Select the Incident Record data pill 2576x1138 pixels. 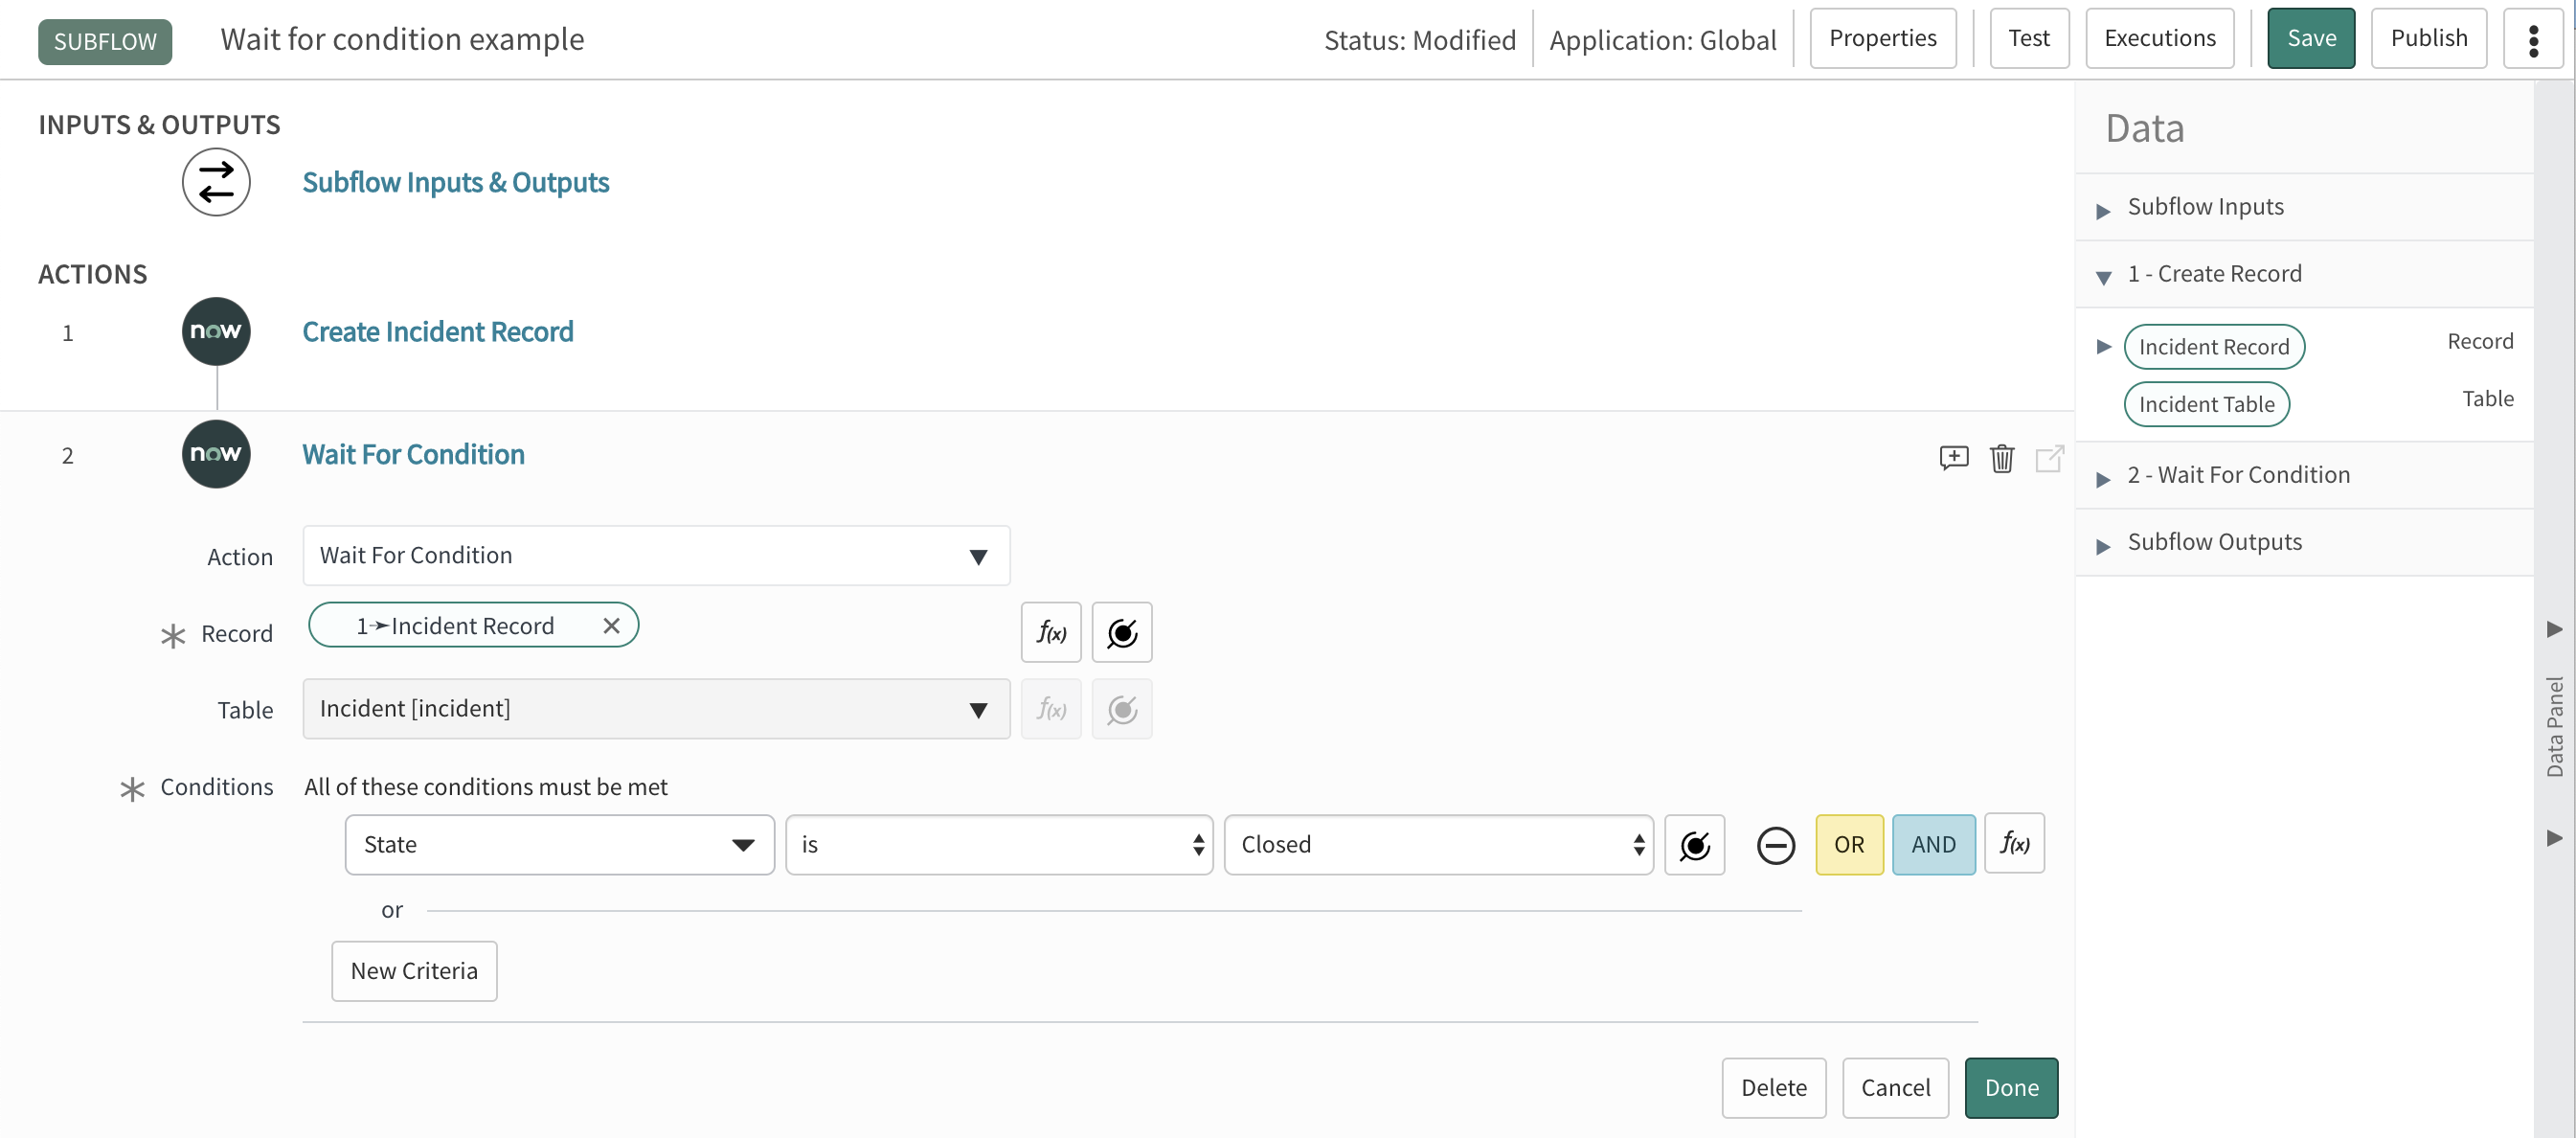click(x=2213, y=347)
